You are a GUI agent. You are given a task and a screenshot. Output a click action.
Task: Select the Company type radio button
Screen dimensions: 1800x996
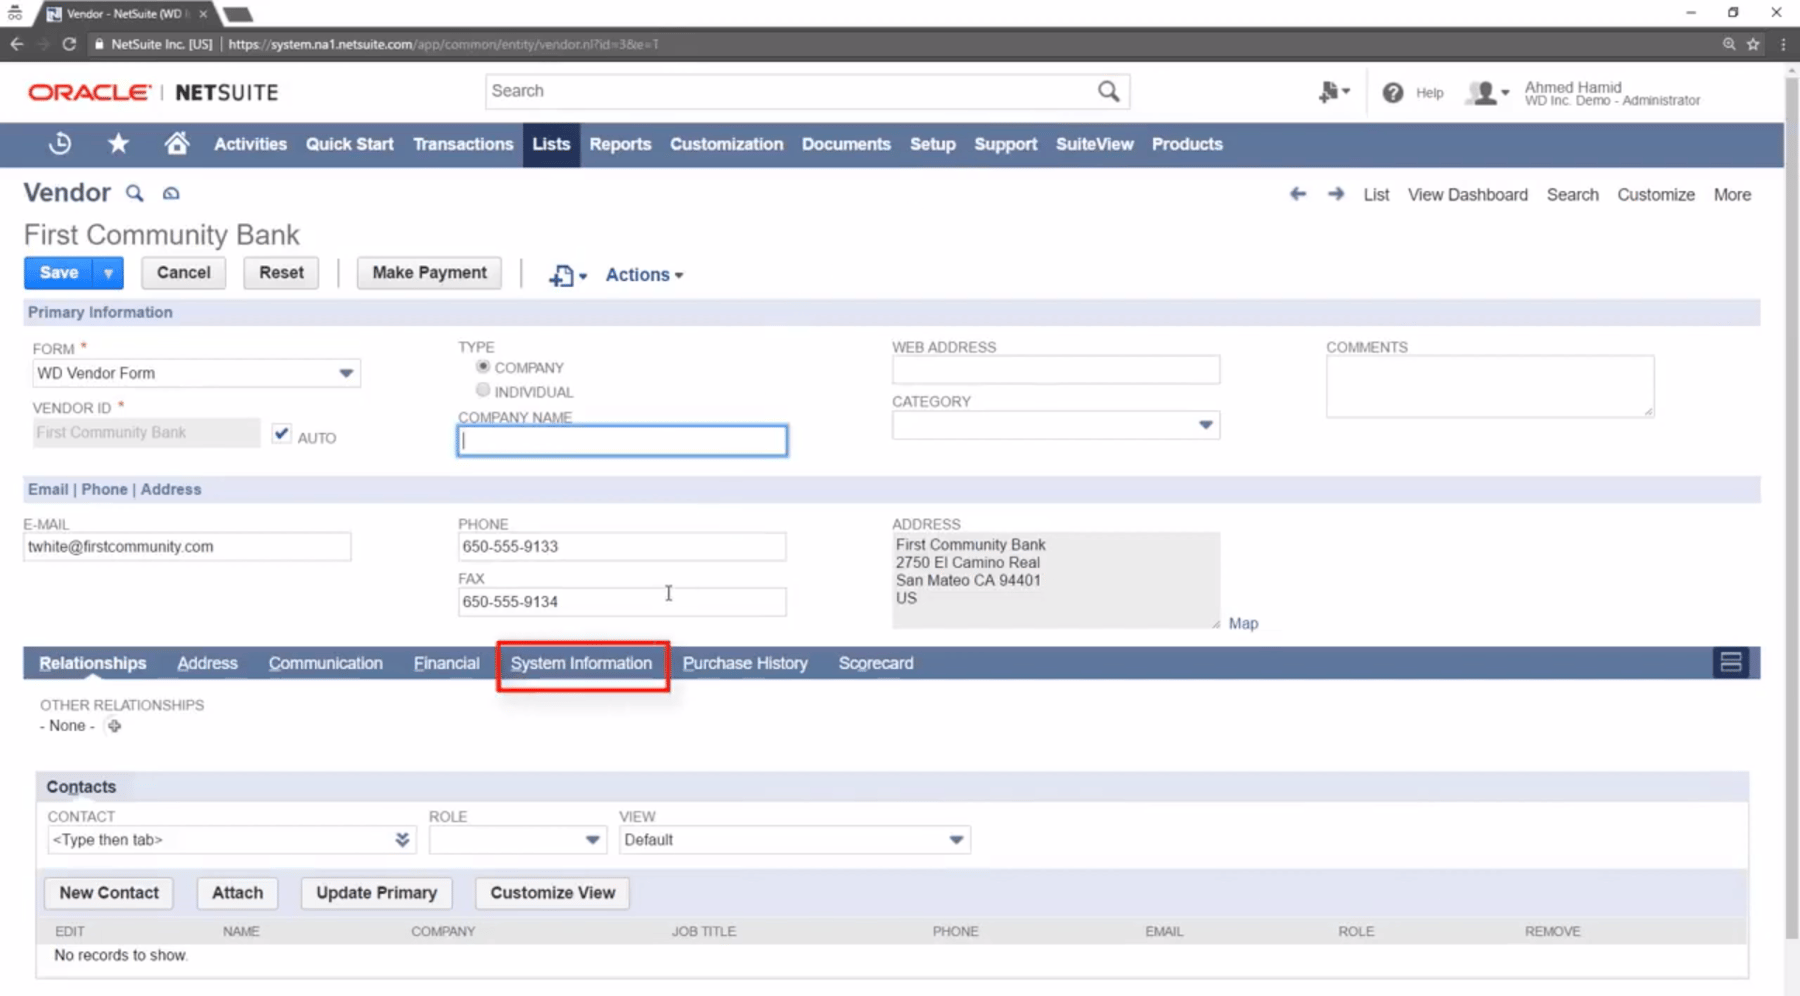483,367
